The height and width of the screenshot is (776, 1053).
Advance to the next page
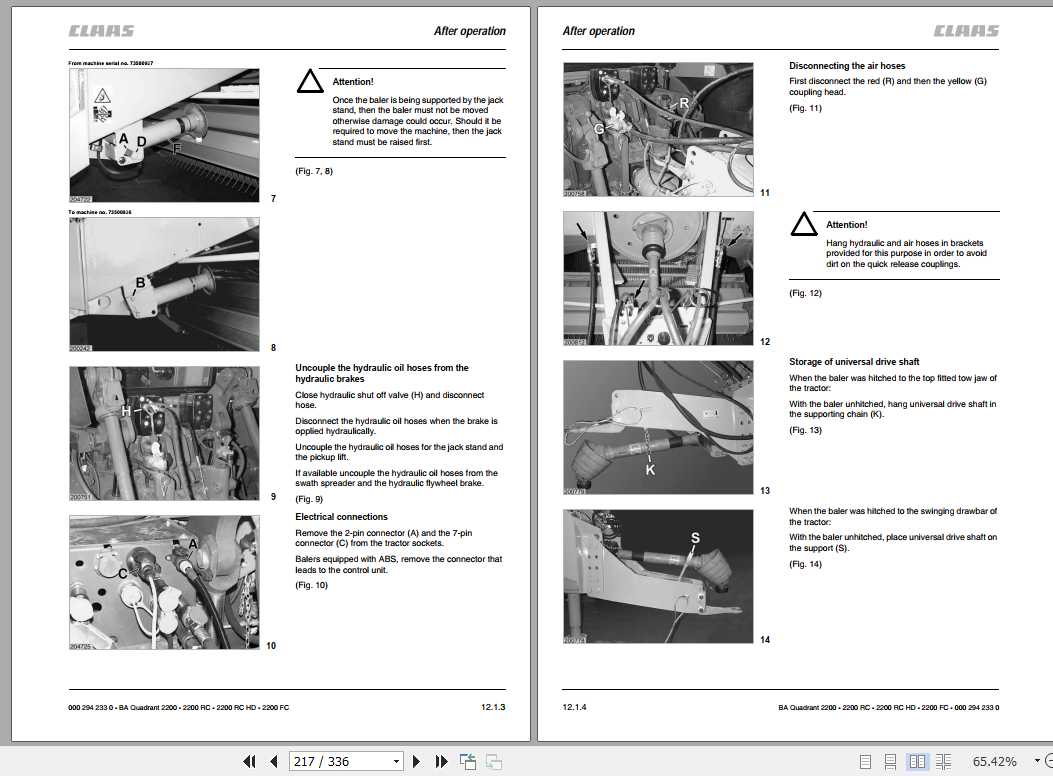point(416,761)
